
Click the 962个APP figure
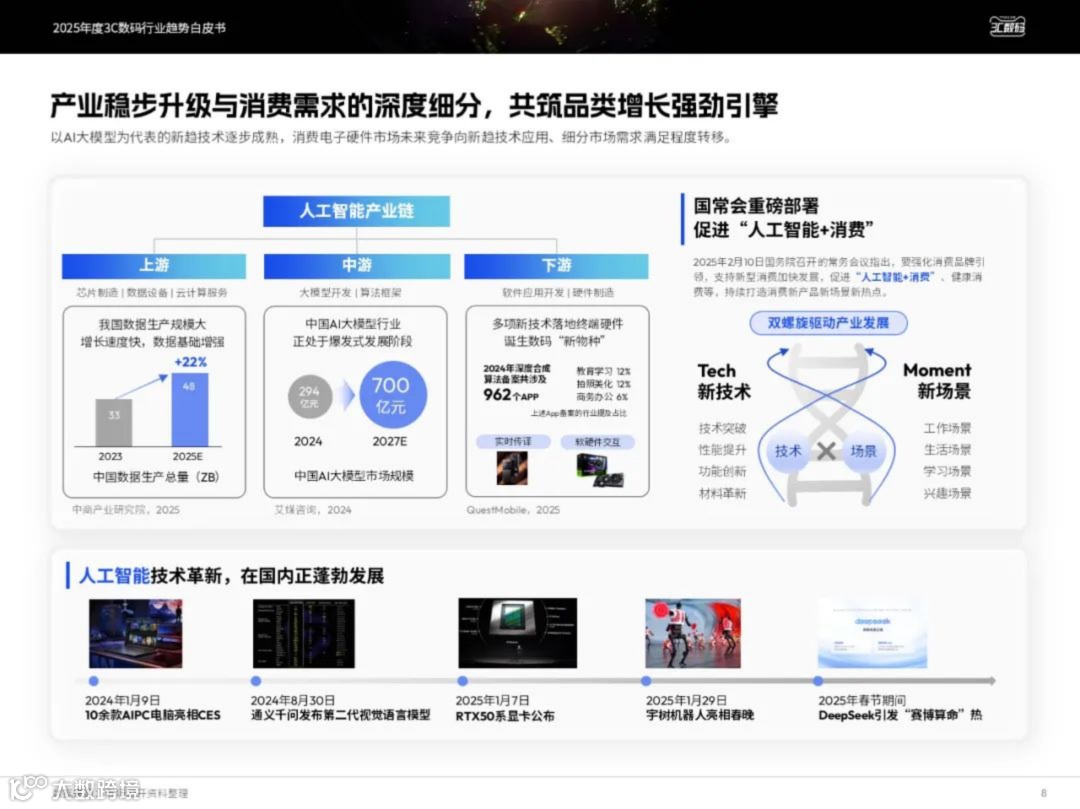pos(511,395)
